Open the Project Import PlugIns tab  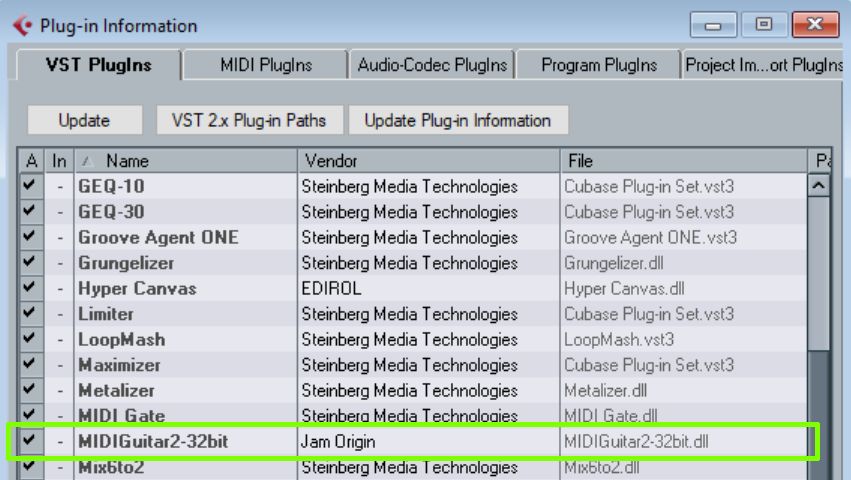coord(764,65)
